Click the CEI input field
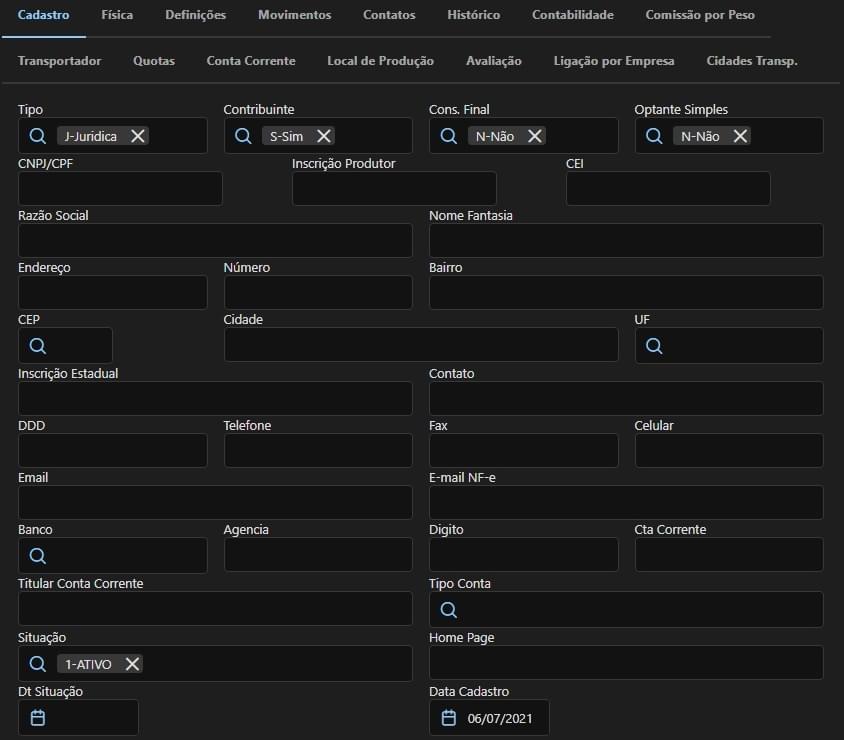844x740 pixels. (x=668, y=188)
